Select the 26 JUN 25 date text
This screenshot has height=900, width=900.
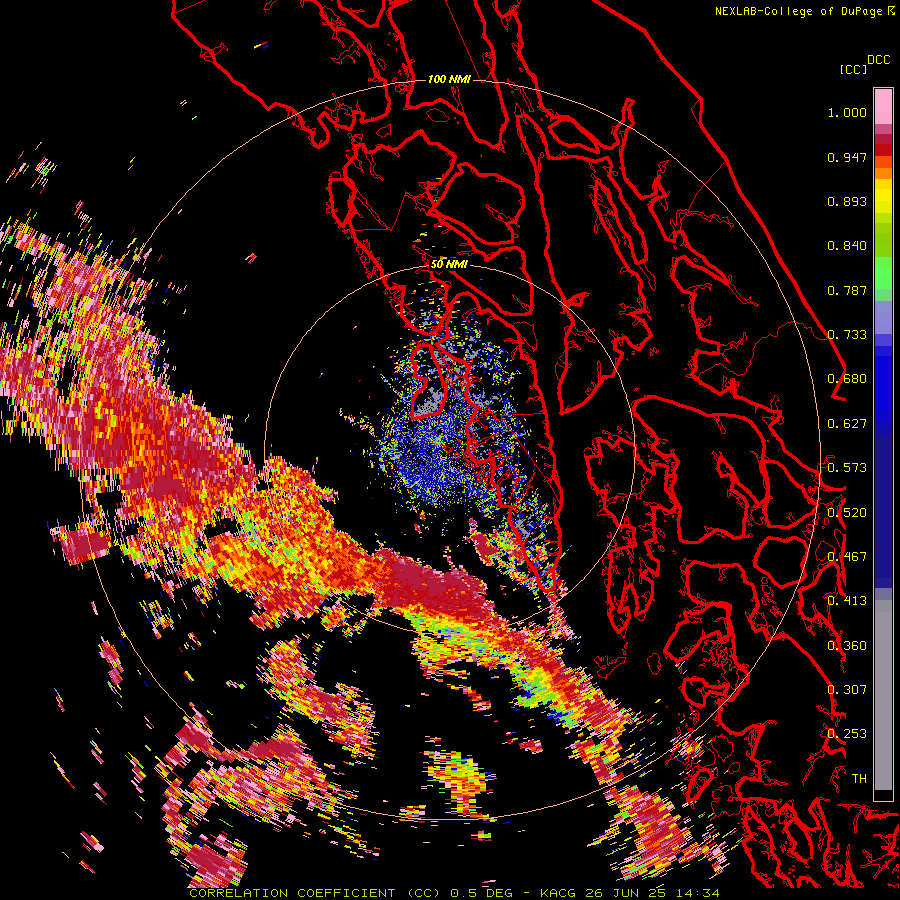point(625,893)
